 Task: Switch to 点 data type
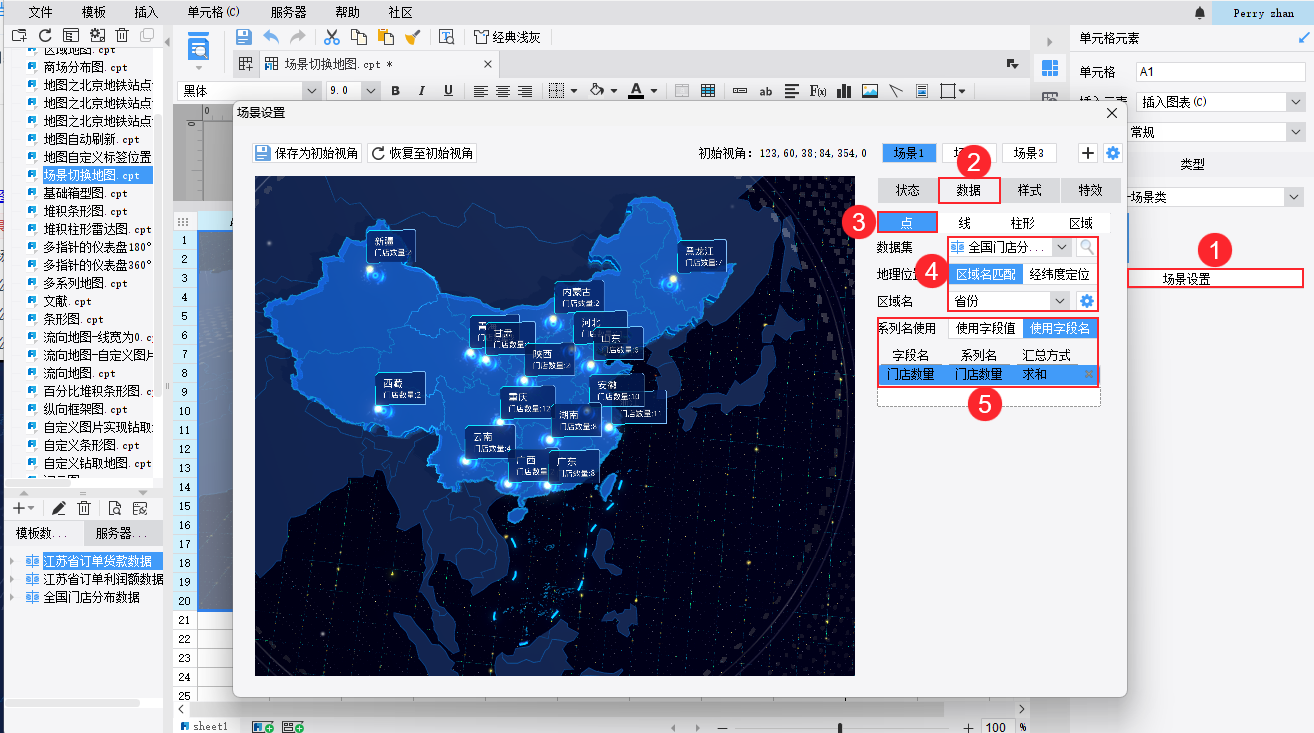tap(907, 223)
